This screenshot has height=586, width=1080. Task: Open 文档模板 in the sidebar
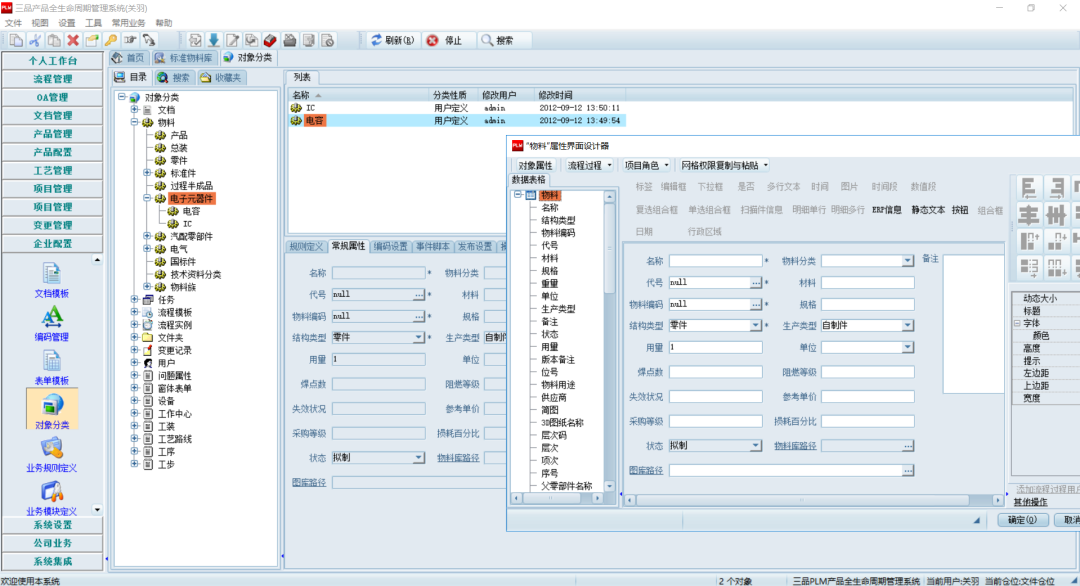51,279
